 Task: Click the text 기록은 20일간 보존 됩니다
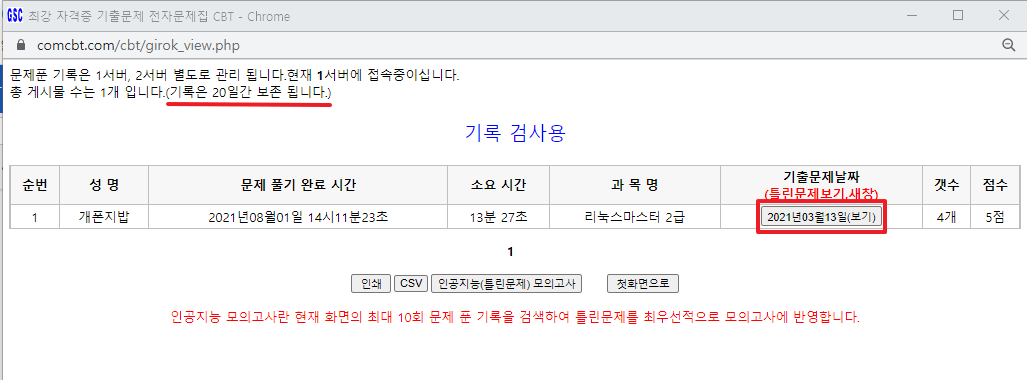(249, 93)
